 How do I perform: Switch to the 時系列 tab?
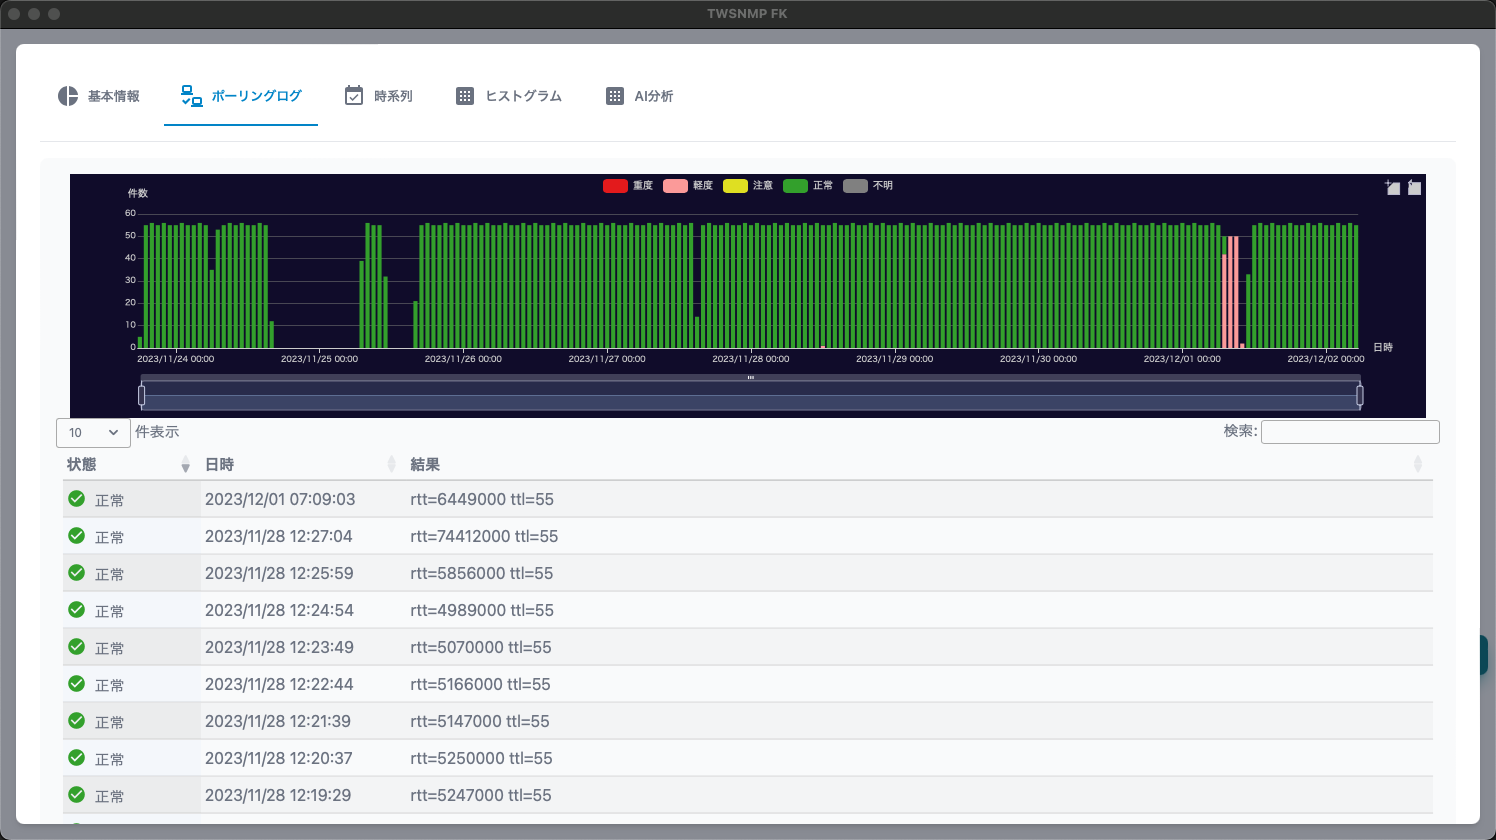[x=379, y=96]
